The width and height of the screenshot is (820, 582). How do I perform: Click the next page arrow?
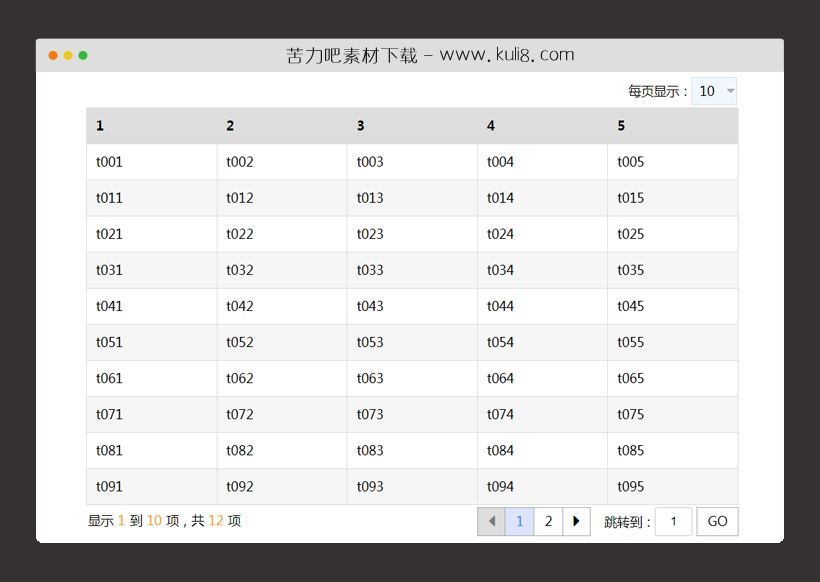coord(577,521)
